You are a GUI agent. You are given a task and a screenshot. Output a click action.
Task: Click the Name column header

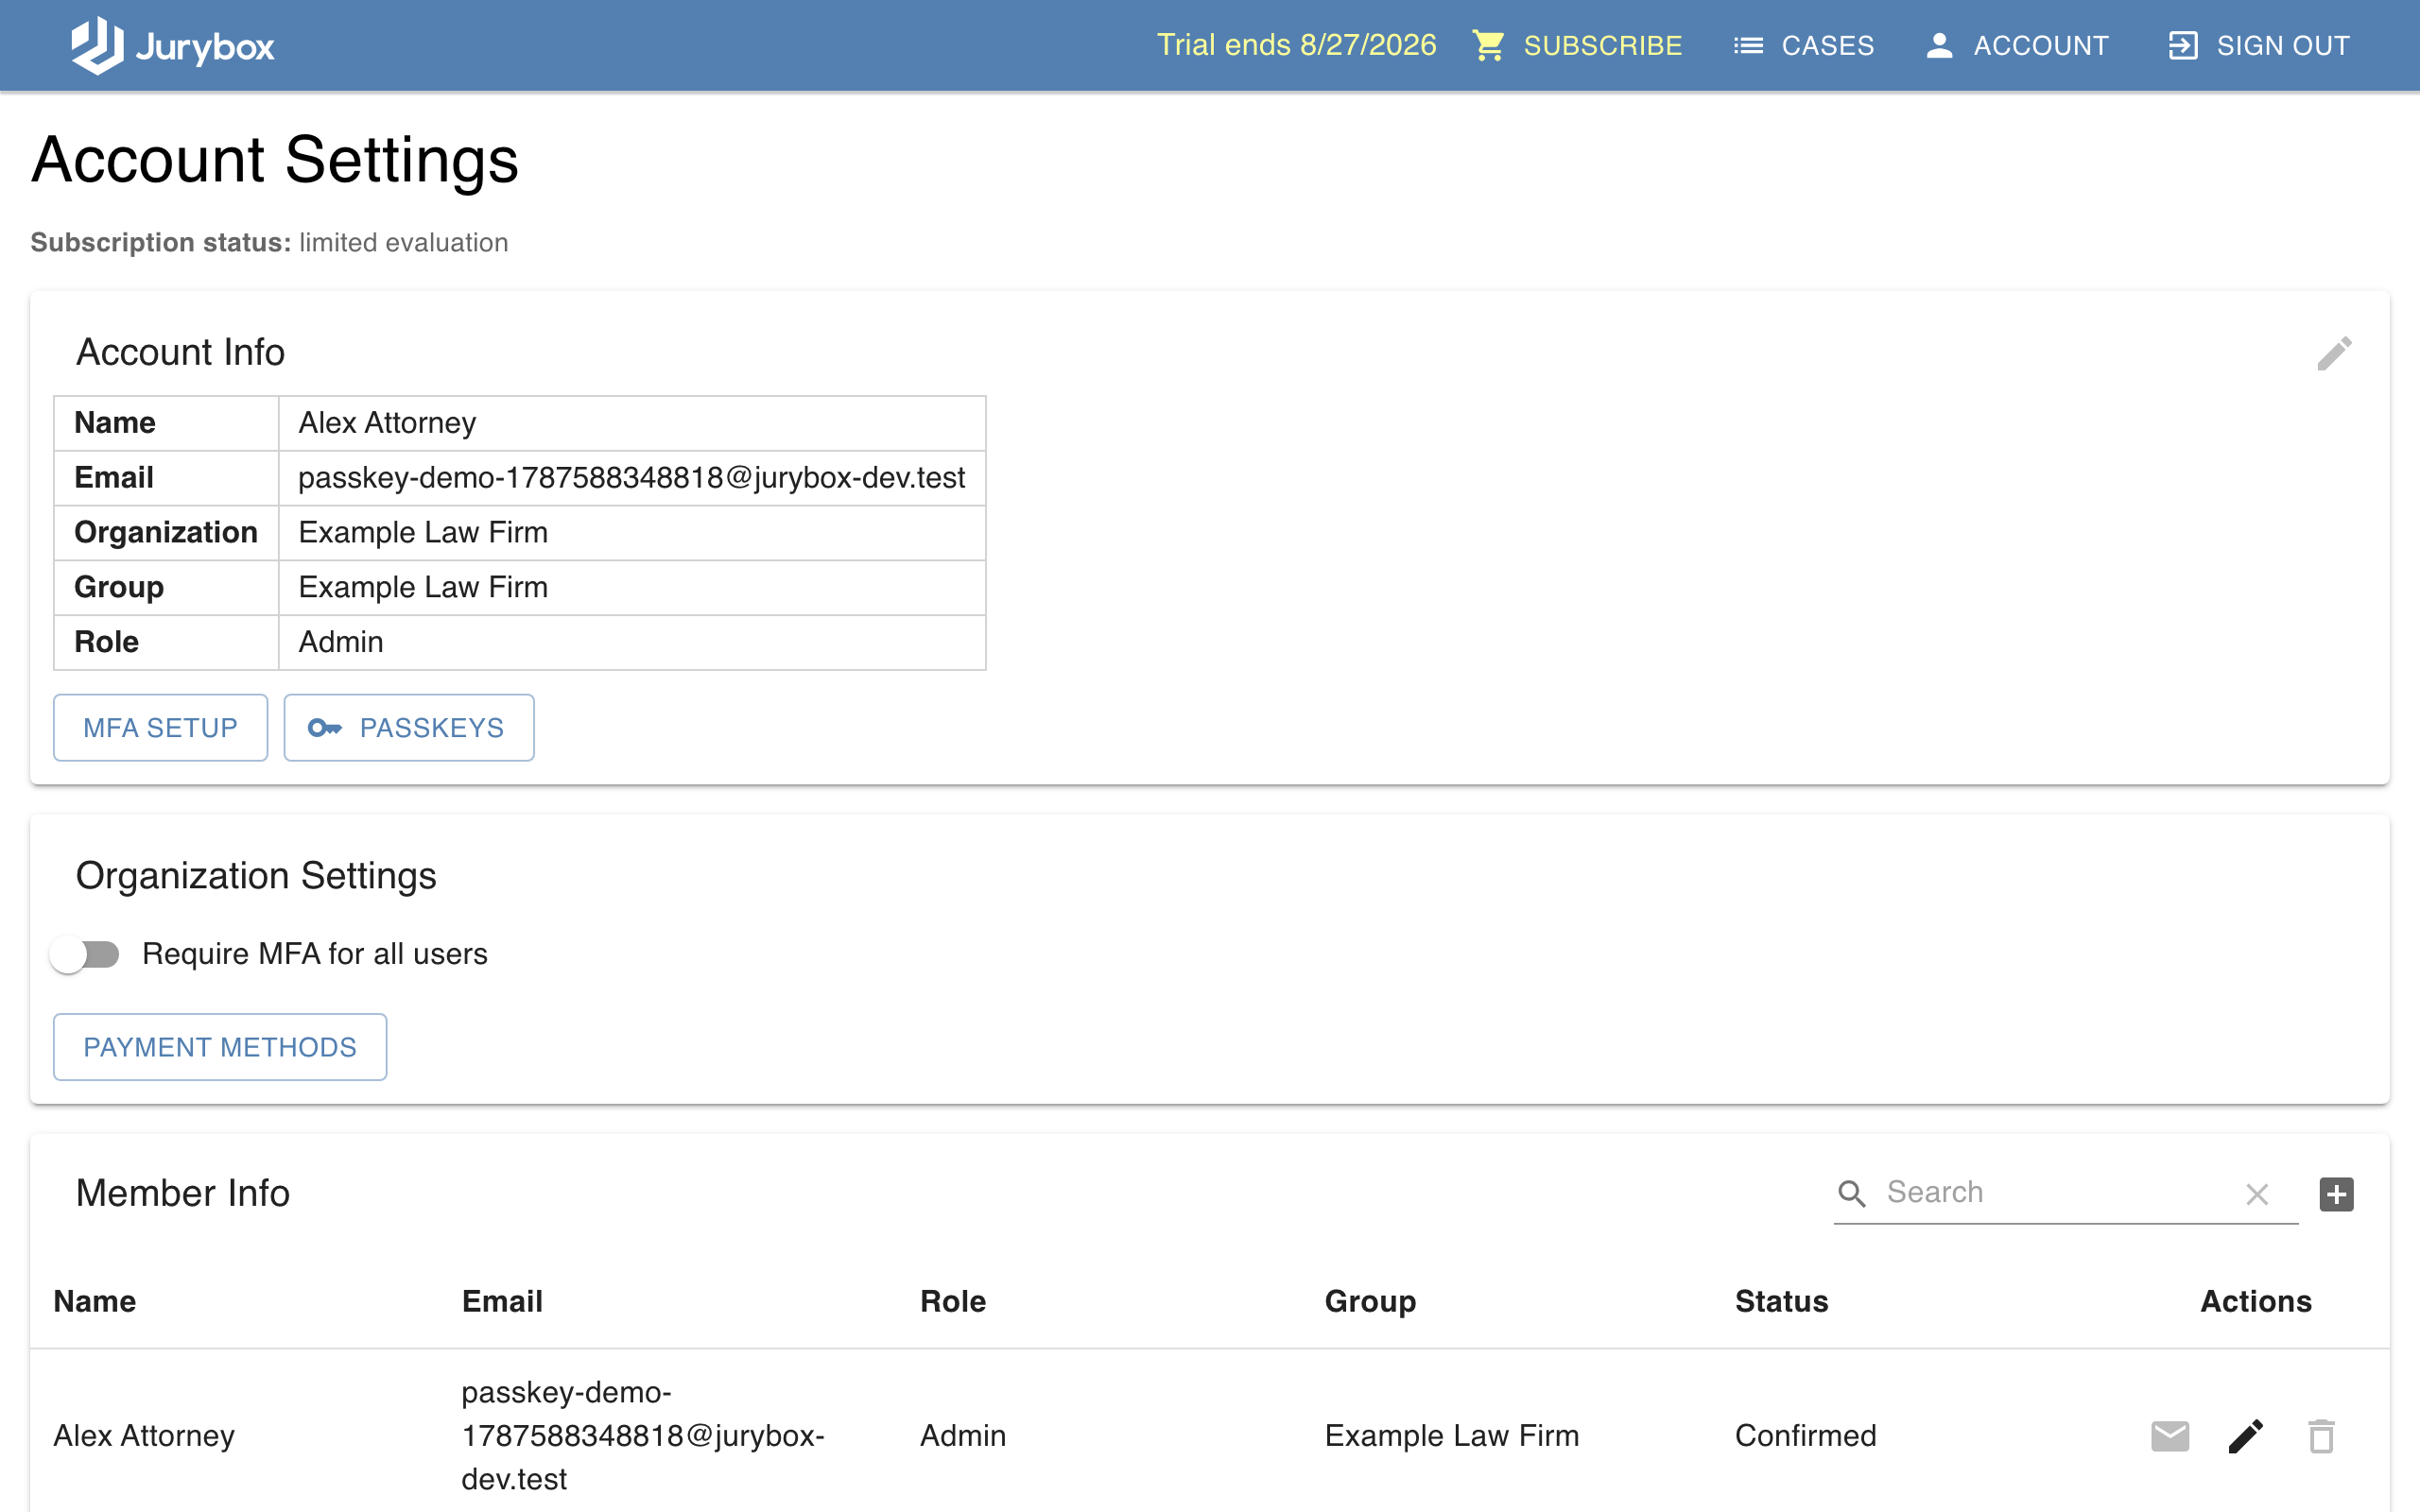pyautogui.click(x=95, y=1301)
